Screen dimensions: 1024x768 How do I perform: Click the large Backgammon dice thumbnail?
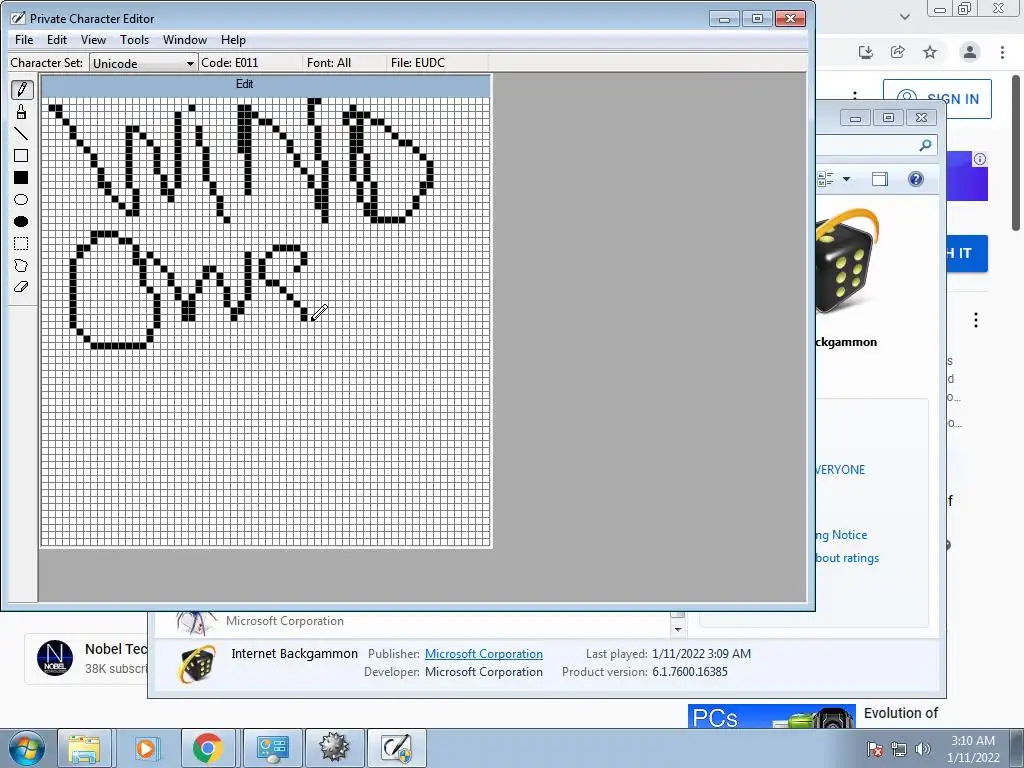click(x=848, y=261)
